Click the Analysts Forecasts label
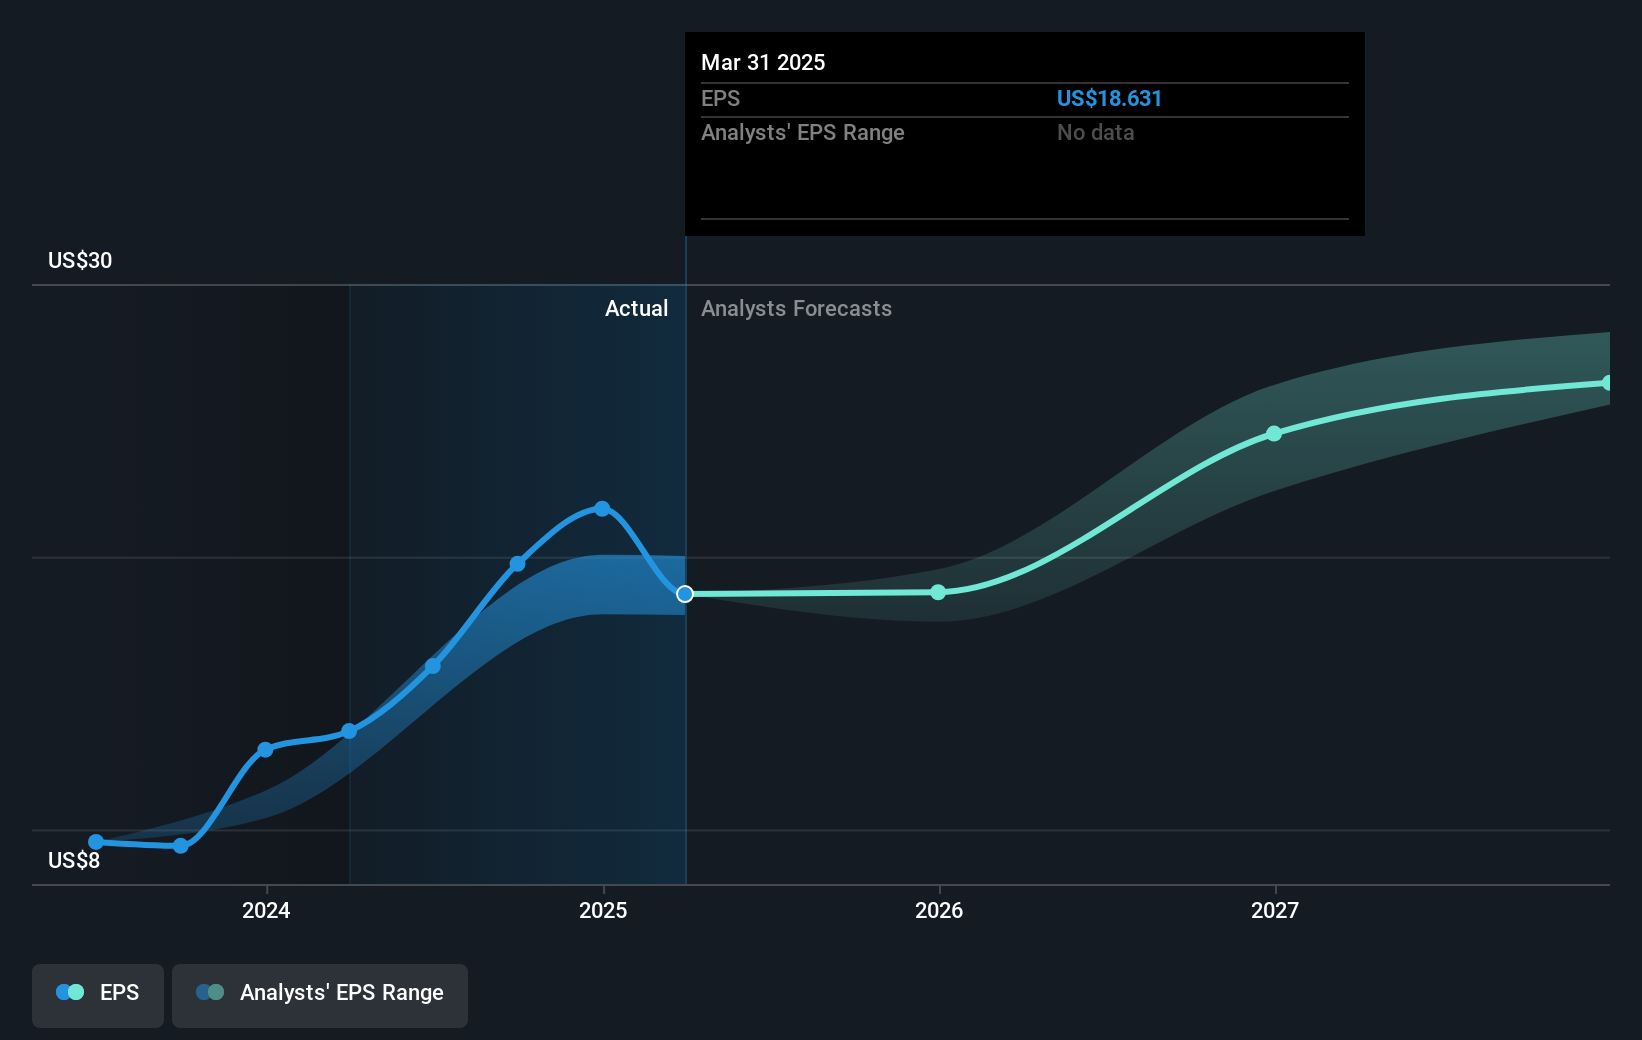The width and height of the screenshot is (1642, 1040). (x=796, y=309)
